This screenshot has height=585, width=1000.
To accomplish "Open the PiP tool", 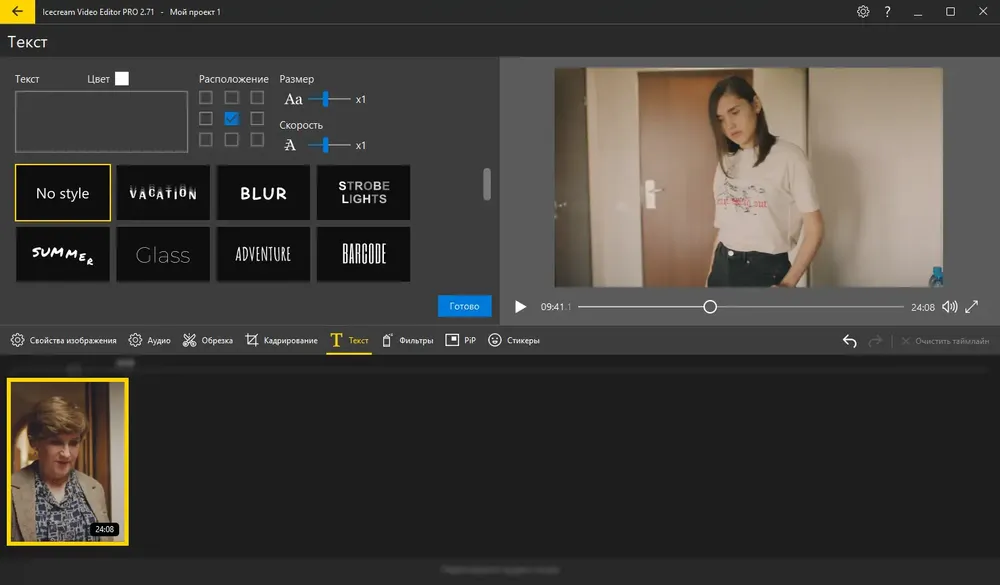I will point(460,341).
